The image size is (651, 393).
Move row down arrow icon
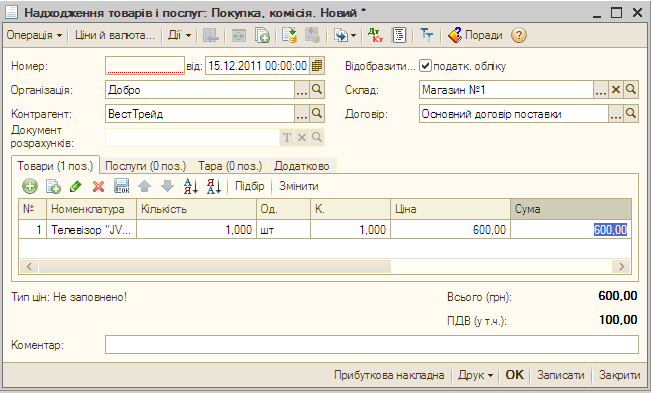(167, 186)
